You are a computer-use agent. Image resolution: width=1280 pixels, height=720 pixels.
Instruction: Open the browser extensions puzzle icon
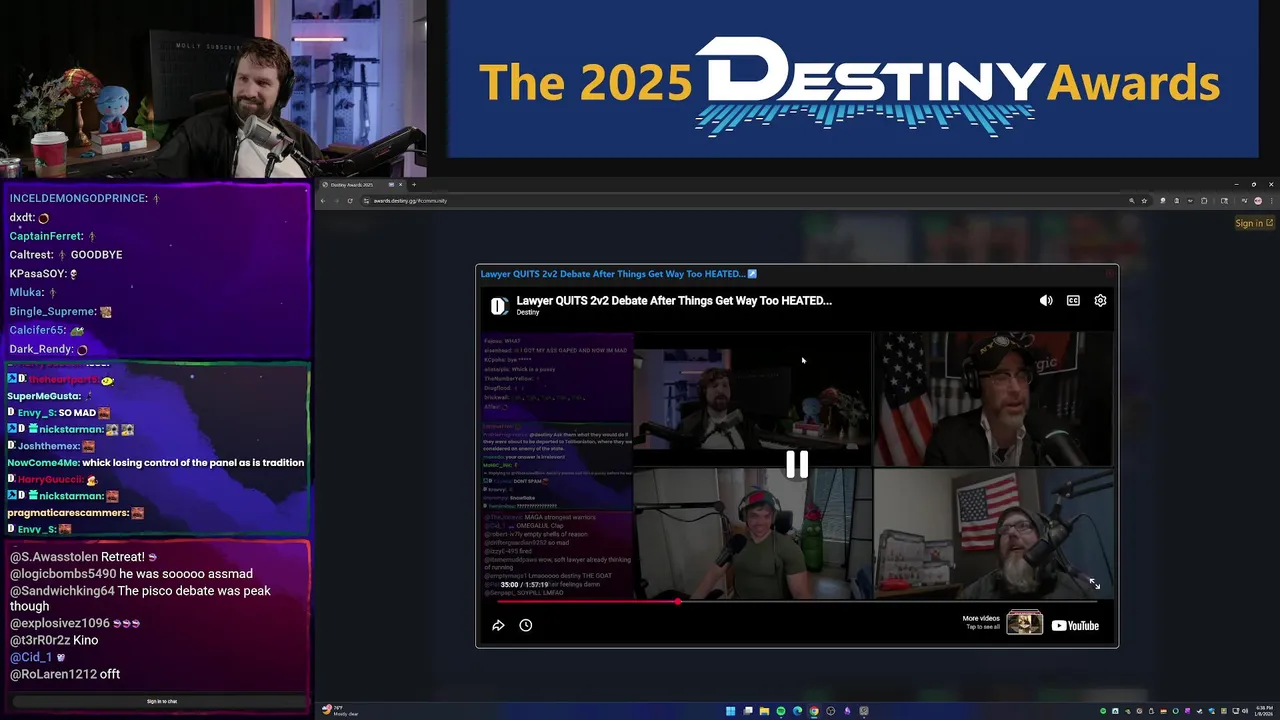1204,201
